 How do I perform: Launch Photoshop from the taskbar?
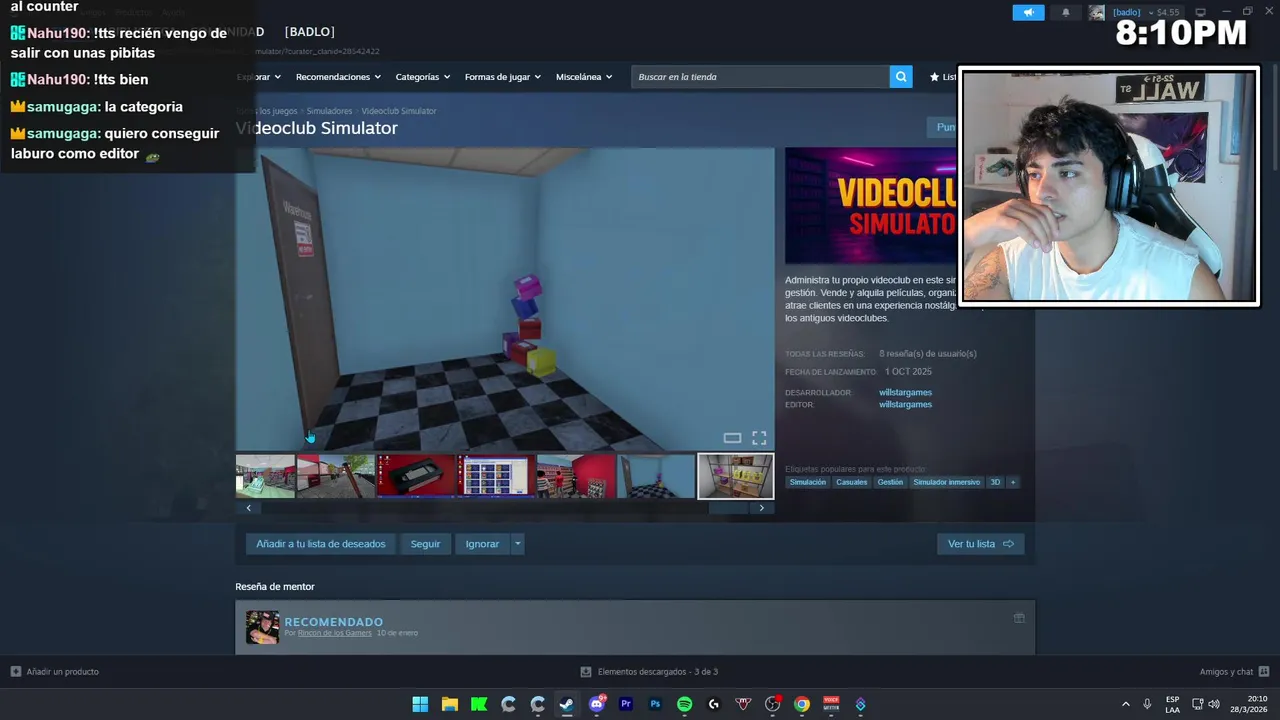coord(655,704)
